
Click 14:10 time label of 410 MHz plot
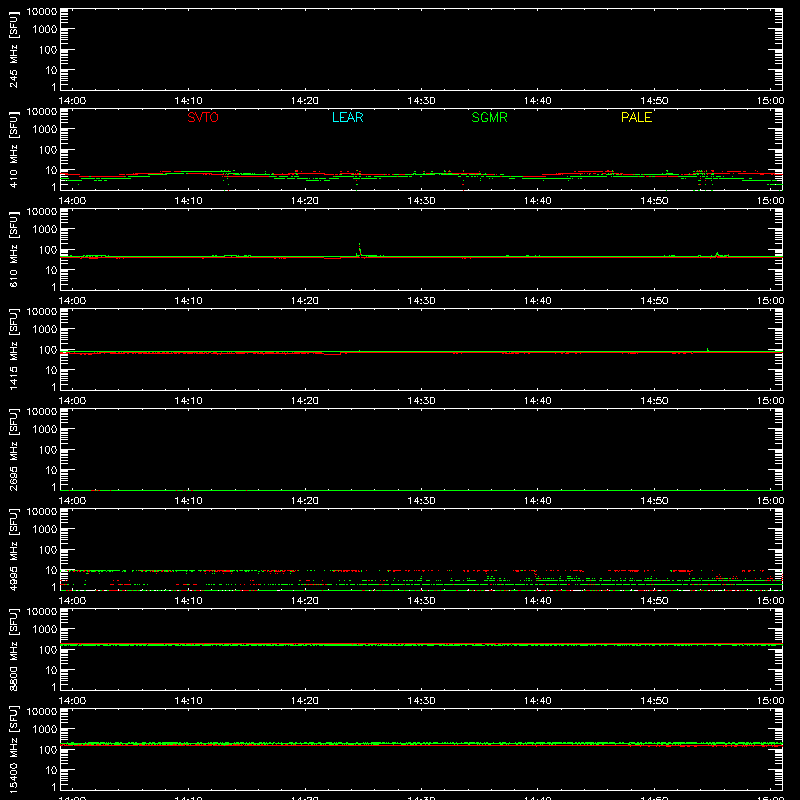pos(189,201)
